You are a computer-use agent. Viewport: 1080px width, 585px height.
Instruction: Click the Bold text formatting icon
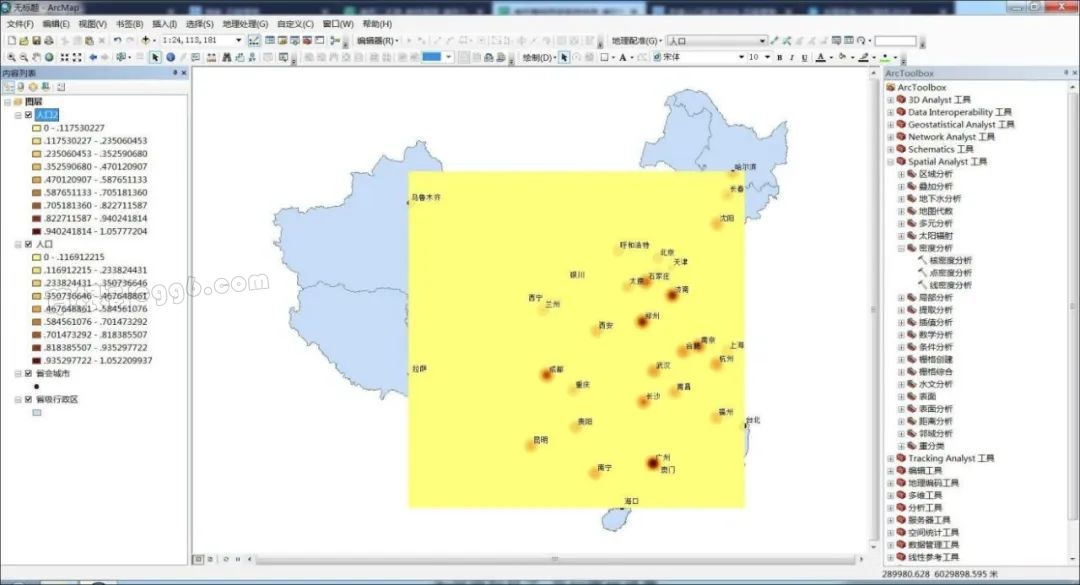tap(779, 58)
